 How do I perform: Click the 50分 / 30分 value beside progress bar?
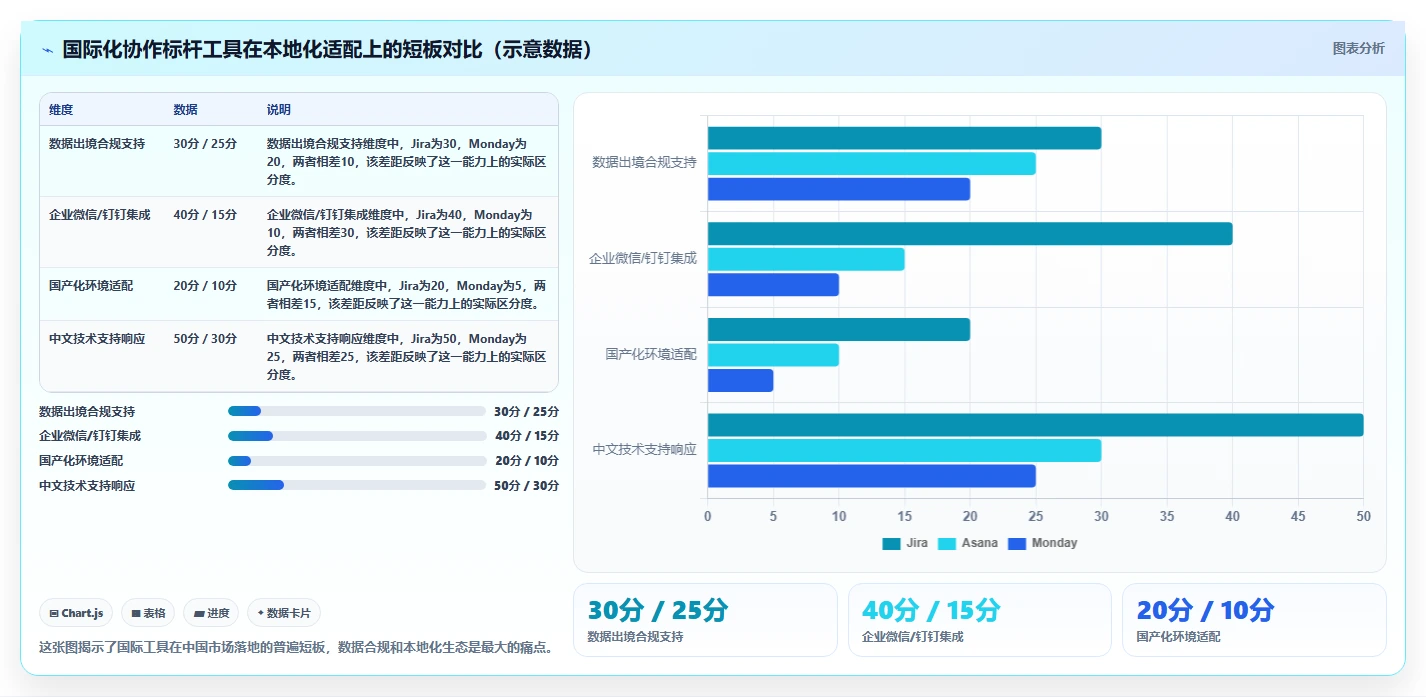[x=527, y=486]
